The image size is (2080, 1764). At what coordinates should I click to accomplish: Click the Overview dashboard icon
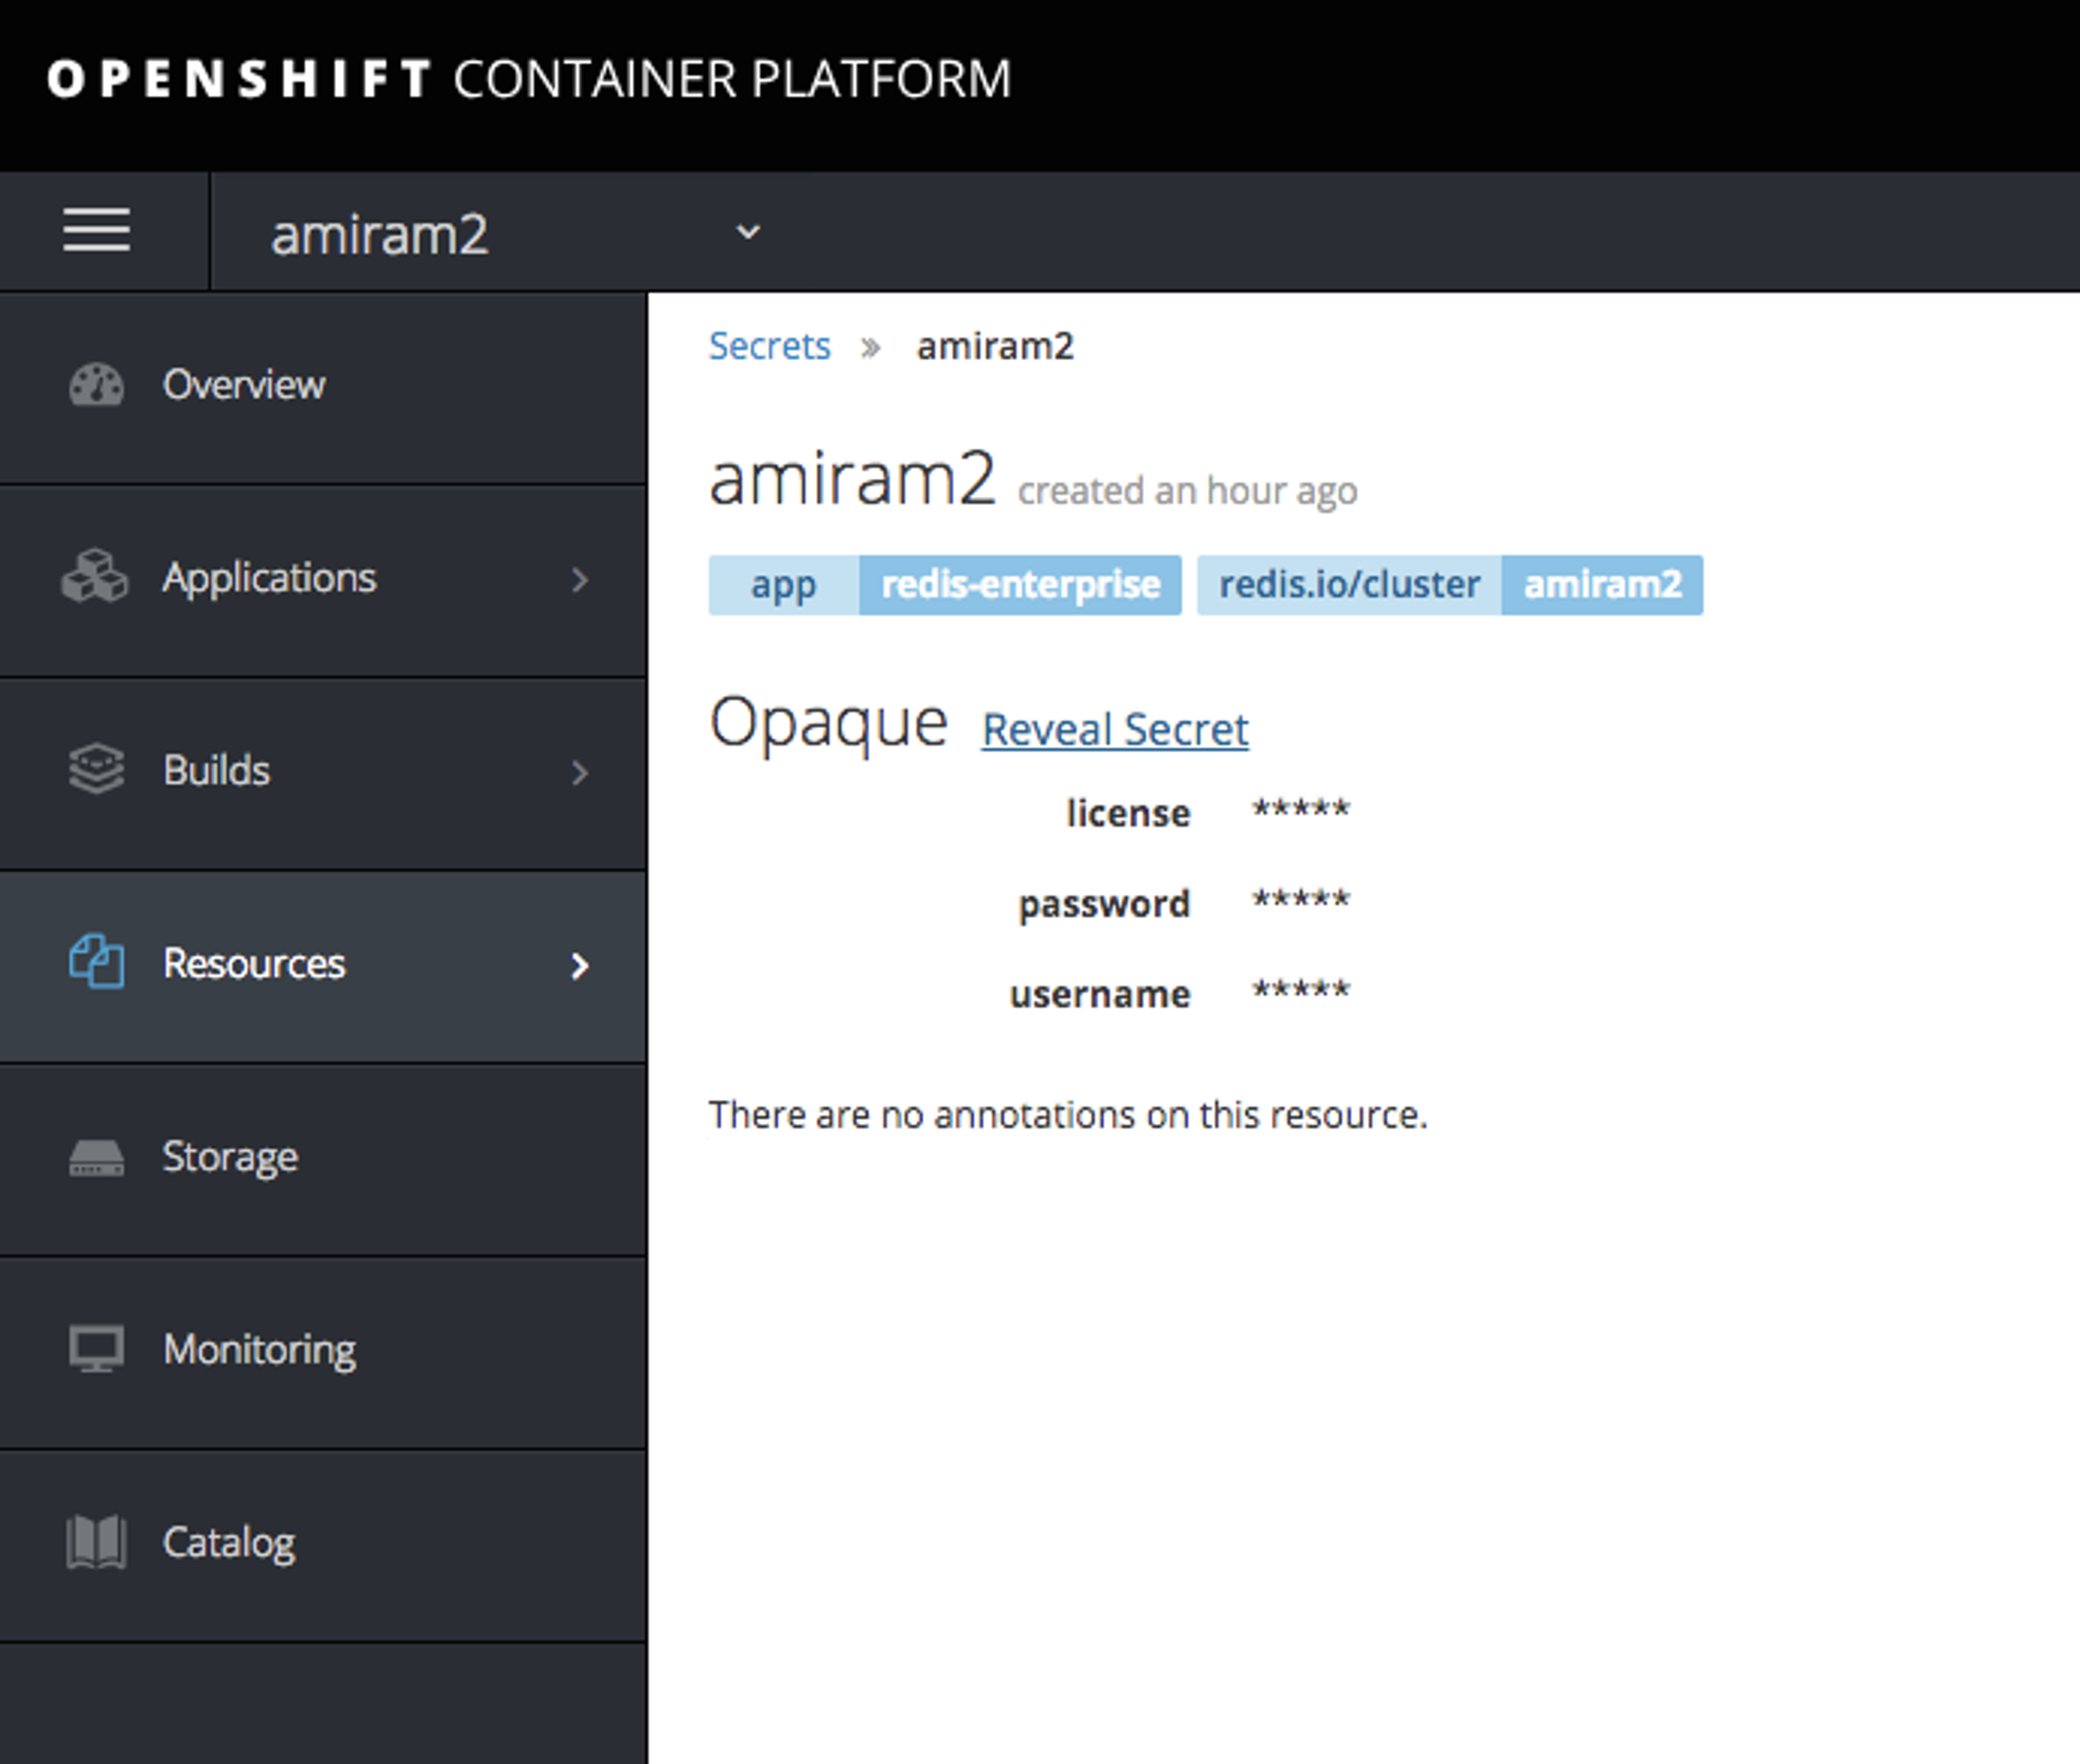(96, 385)
